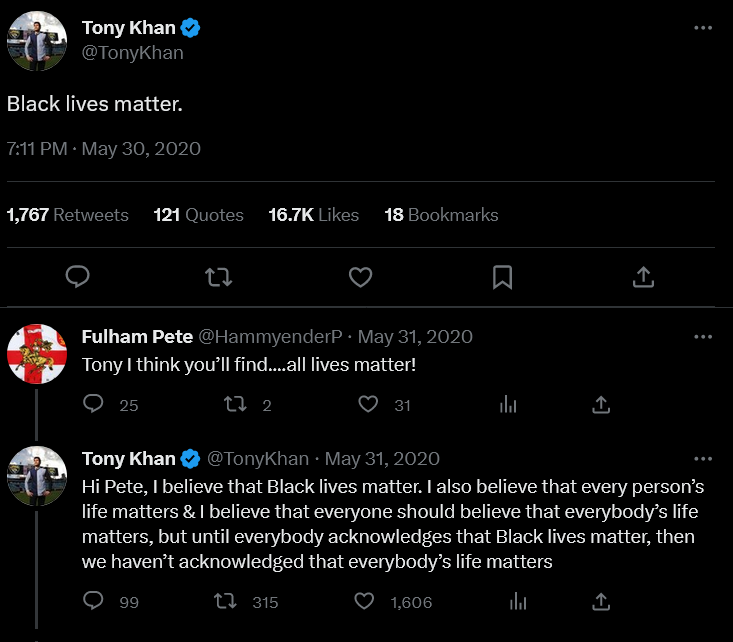733x642 pixels.
Task: View the 1,767 Retweets list
Action: [x=67, y=215]
